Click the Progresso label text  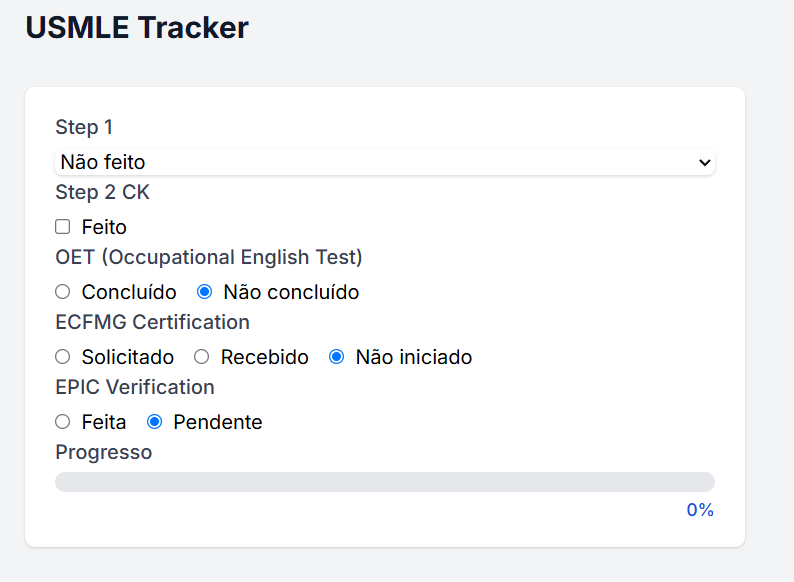(x=104, y=452)
